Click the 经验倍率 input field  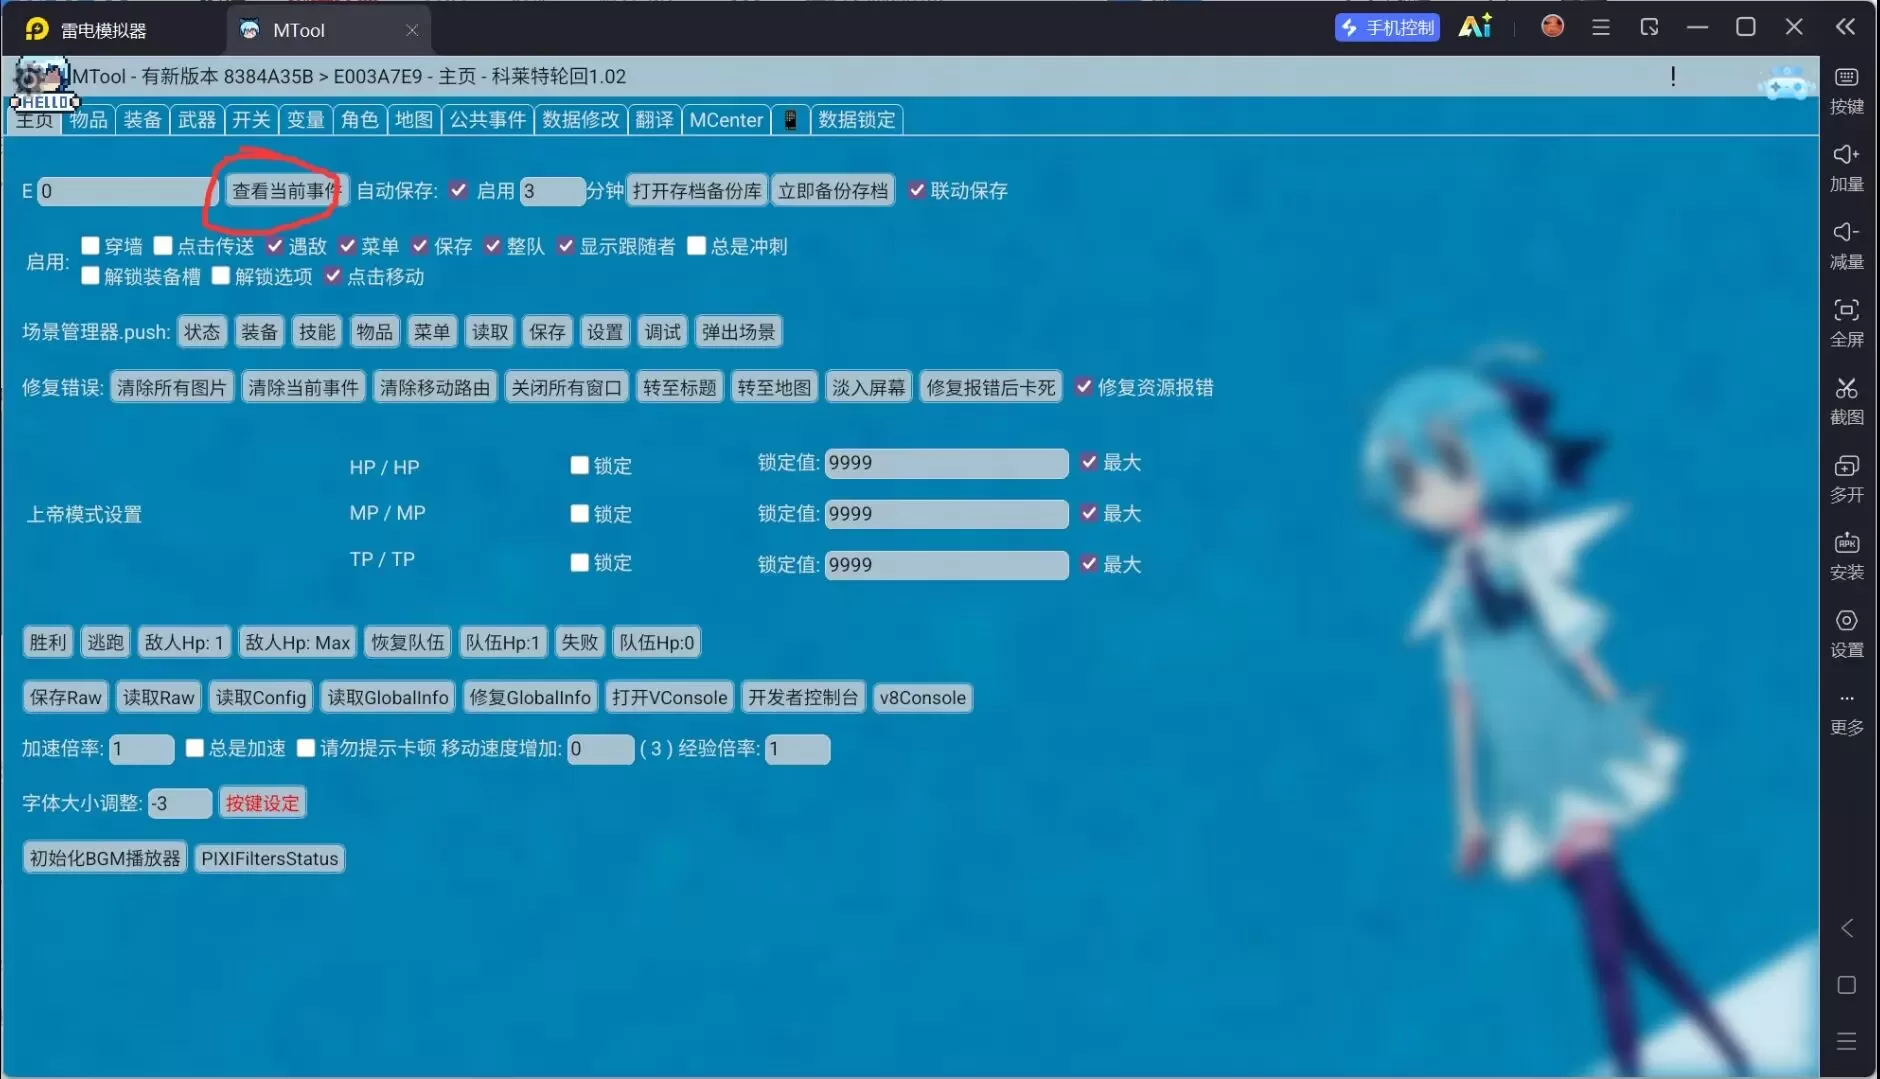[x=797, y=749]
